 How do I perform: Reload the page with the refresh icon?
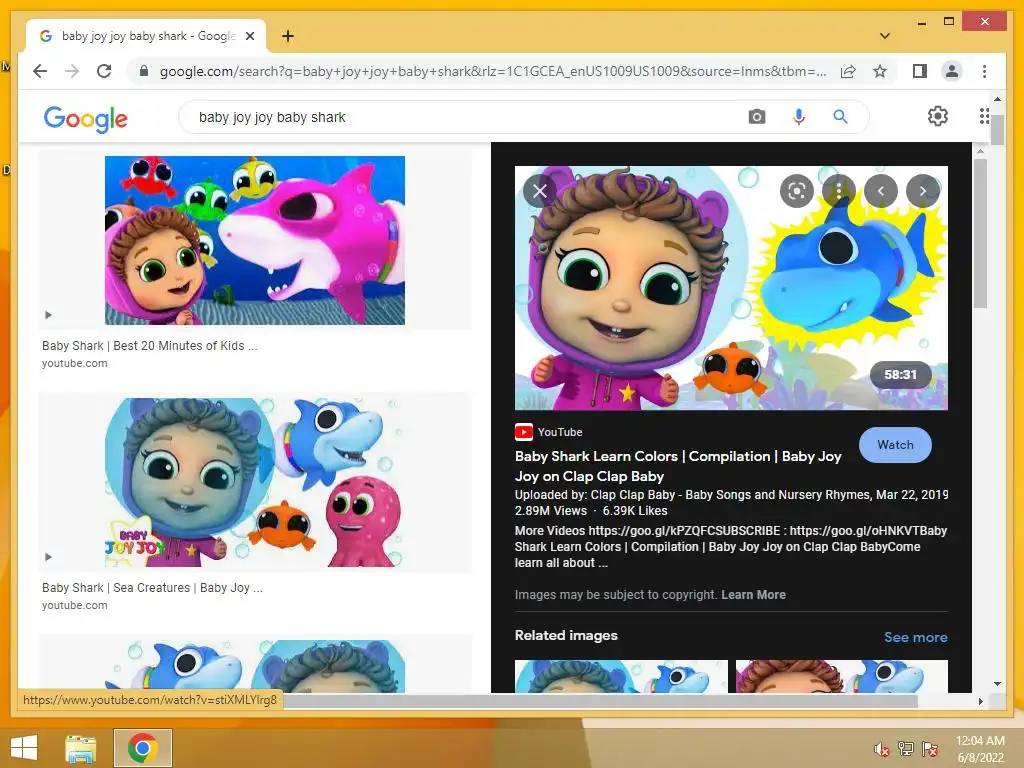click(x=104, y=71)
